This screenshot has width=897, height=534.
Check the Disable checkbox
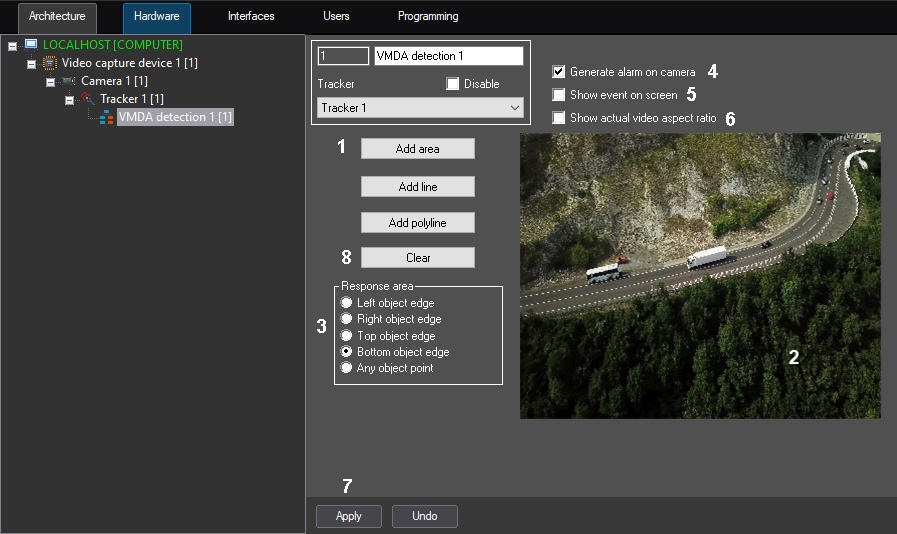coord(453,84)
